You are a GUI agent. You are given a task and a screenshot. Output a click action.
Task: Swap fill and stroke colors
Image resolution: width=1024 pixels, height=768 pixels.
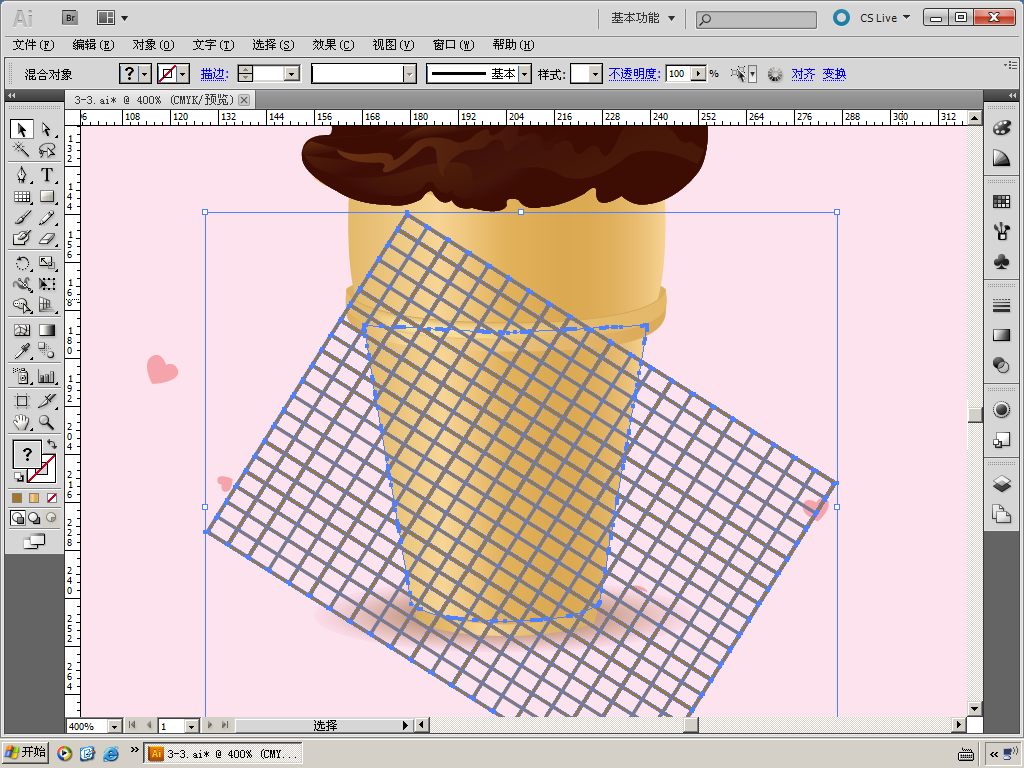pyautogui.click(x=52, y=444)
